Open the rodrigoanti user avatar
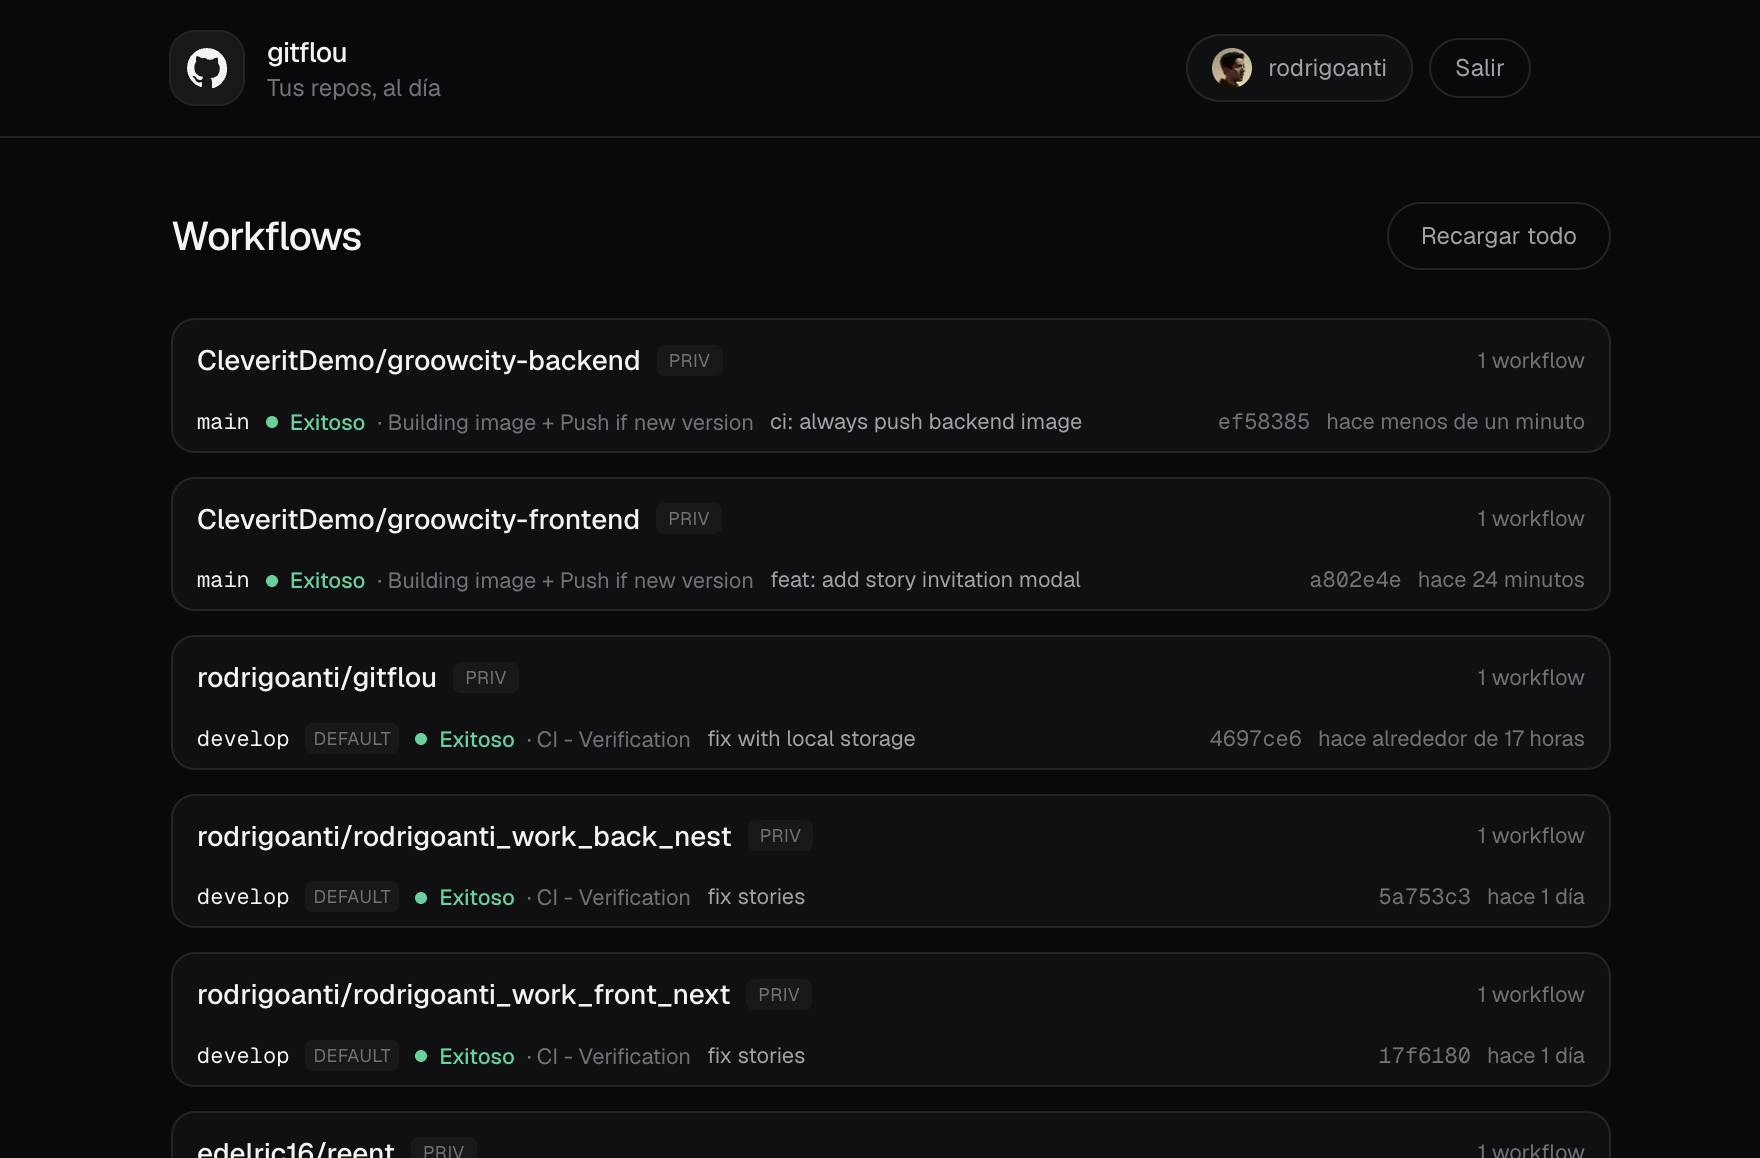 (1232, 68)
